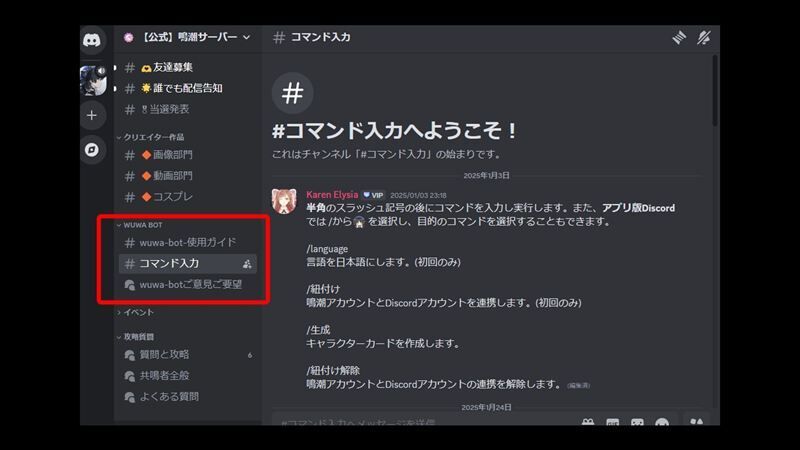This screenshot has width=800, height=450.
Task: Click the /language command text
Action: [327, 248]
